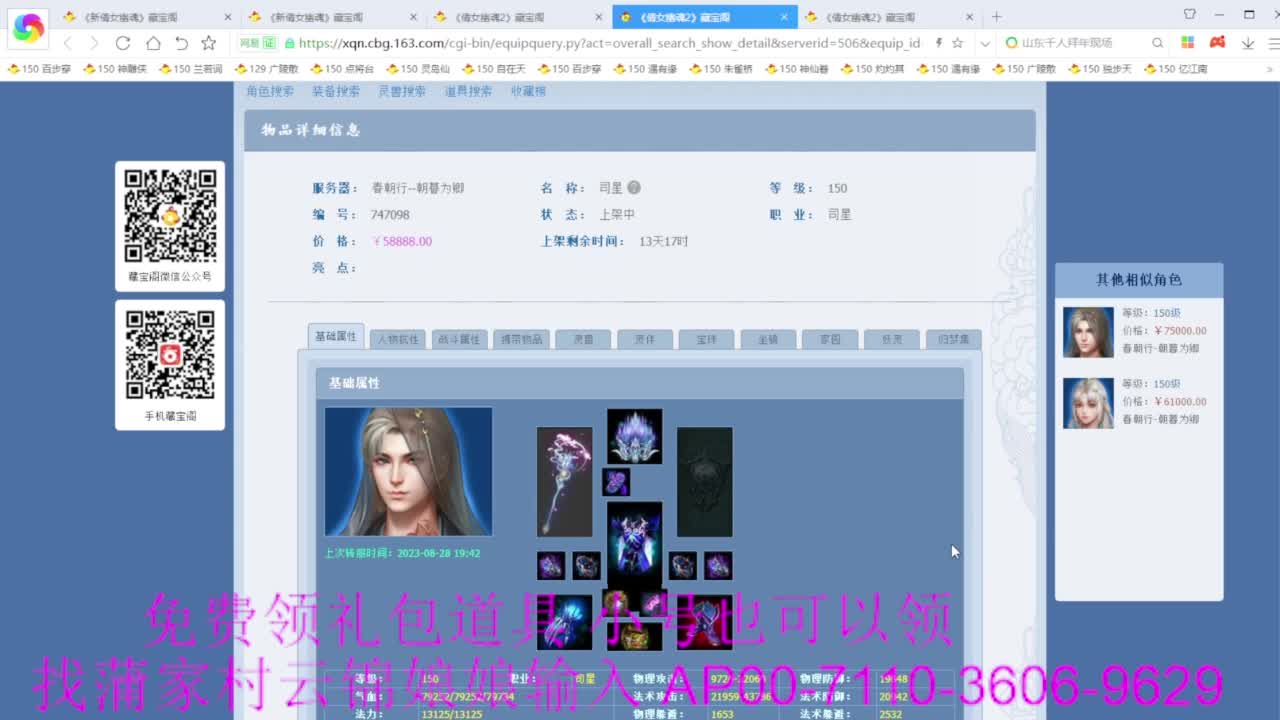Refresh the page with the reload icon

click(x=122, y=44)
